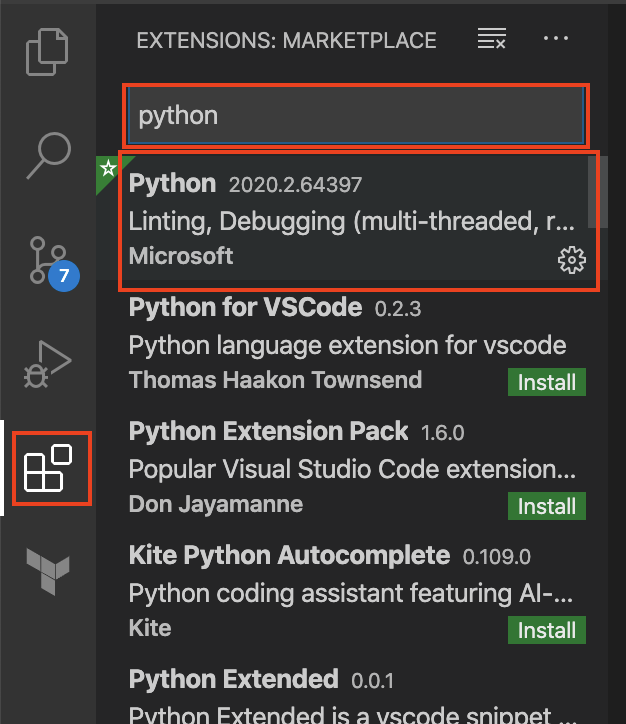Open Kite Python Autocomplete details

[352, 590]
